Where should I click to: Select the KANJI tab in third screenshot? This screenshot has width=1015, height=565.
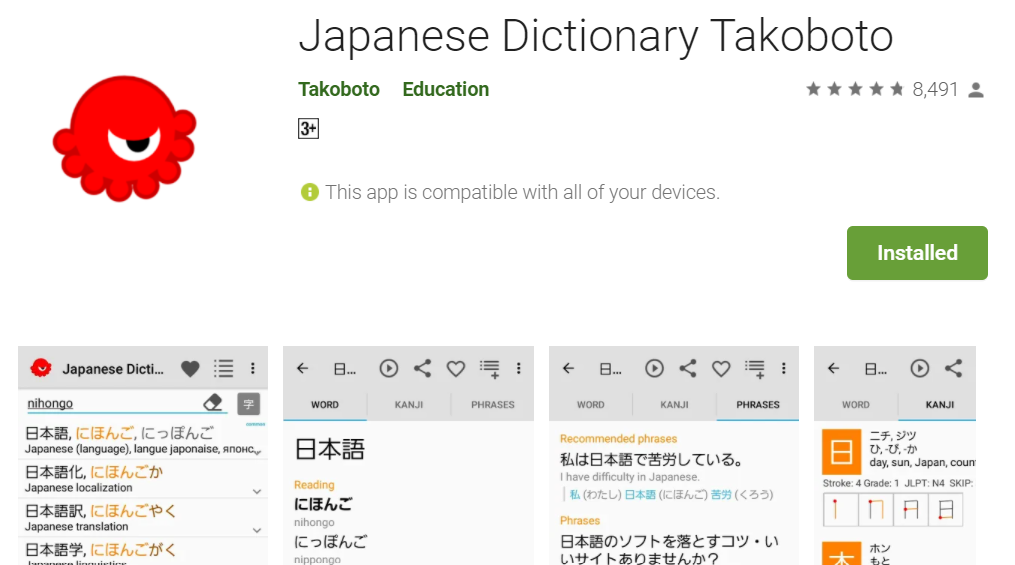(x=675, y=404)
